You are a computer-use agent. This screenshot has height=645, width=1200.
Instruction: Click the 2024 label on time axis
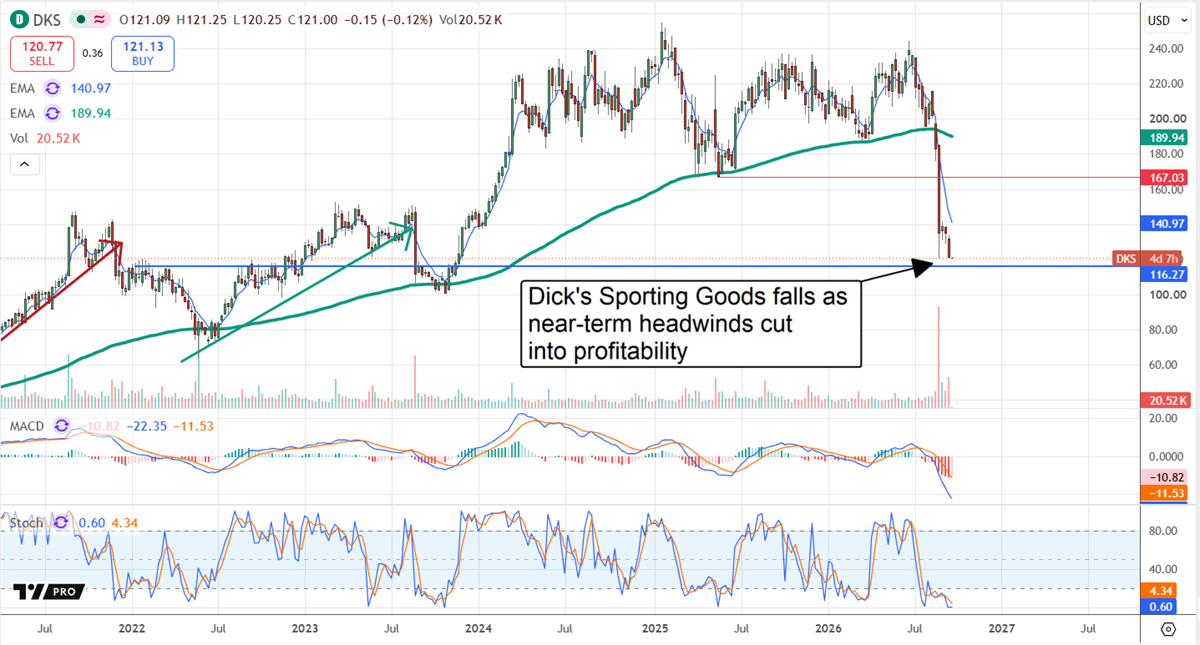point(477,628)
